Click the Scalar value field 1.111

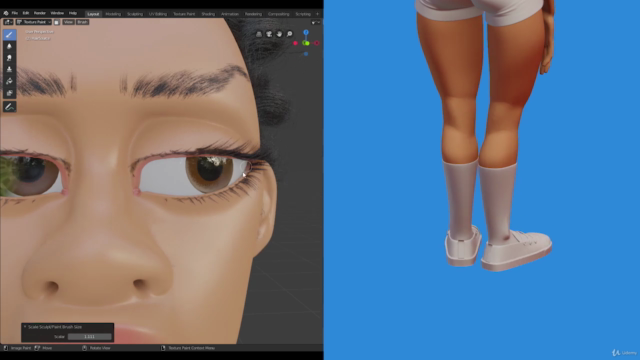(x=89, y=337)
